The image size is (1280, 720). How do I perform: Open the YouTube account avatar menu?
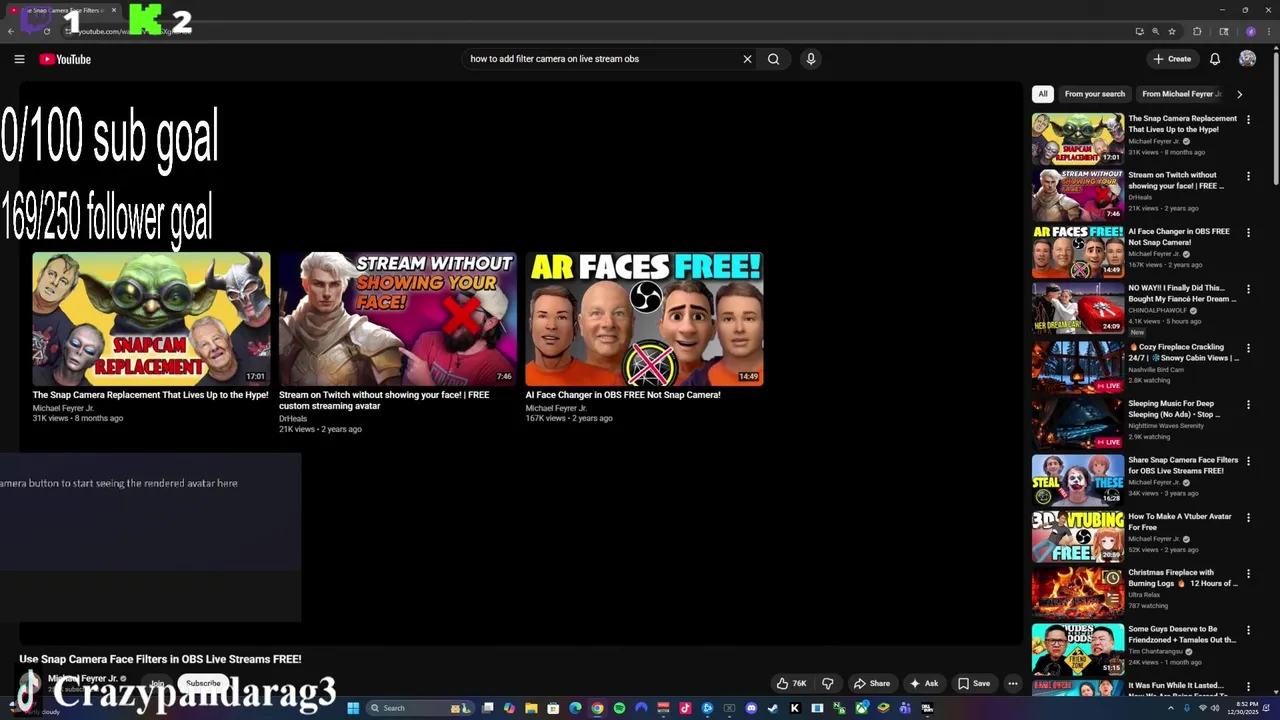1247,59
